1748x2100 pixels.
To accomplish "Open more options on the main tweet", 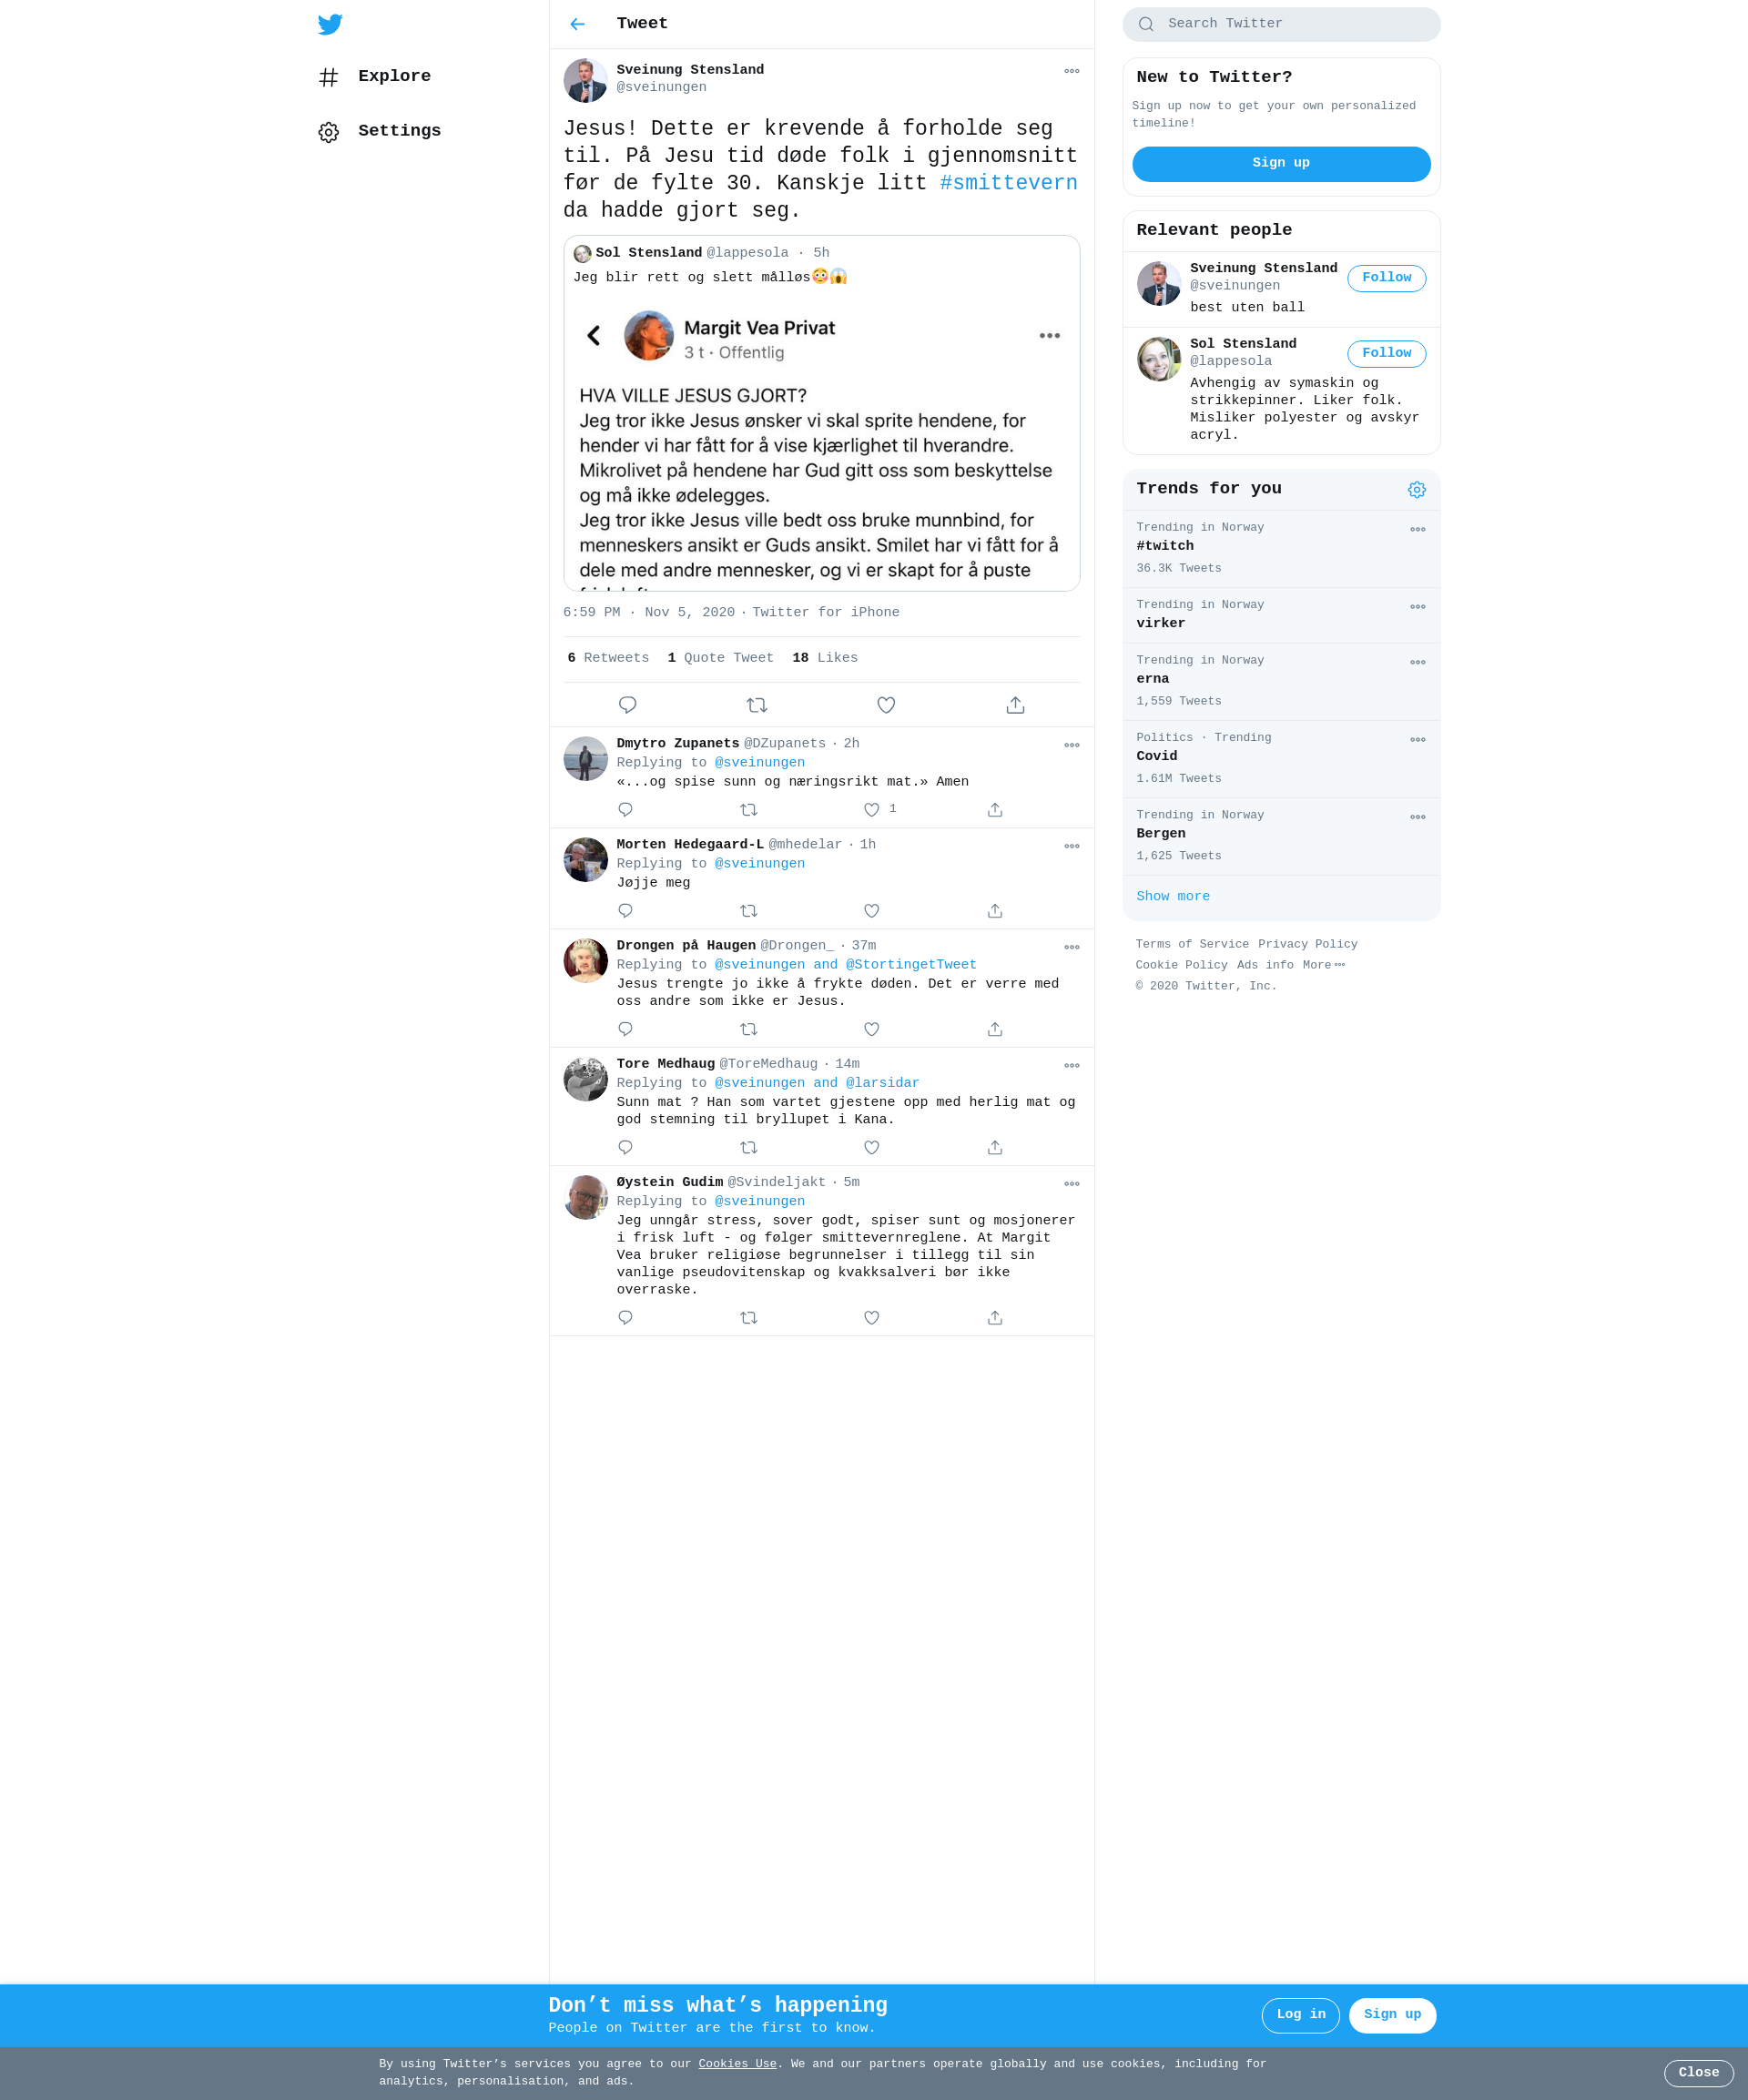I will tap(1072, 71).
